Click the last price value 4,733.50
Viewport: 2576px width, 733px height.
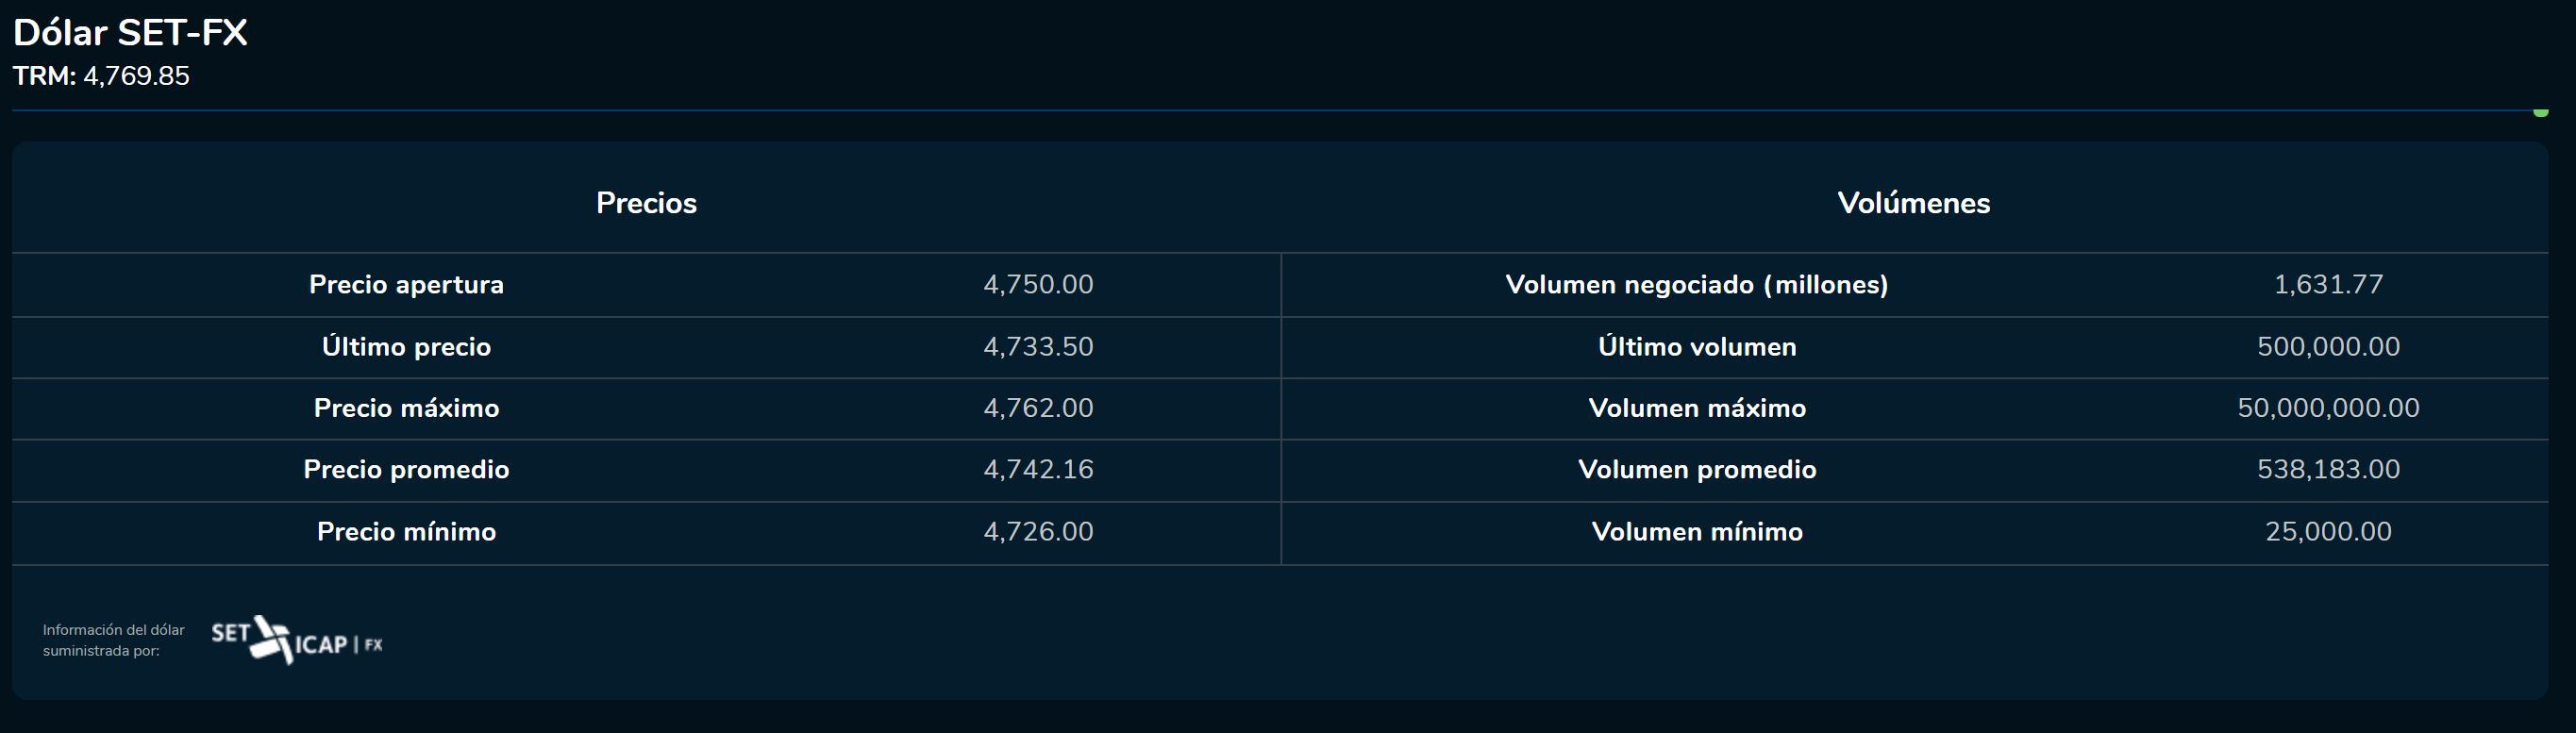click(x=1038, y=347)
